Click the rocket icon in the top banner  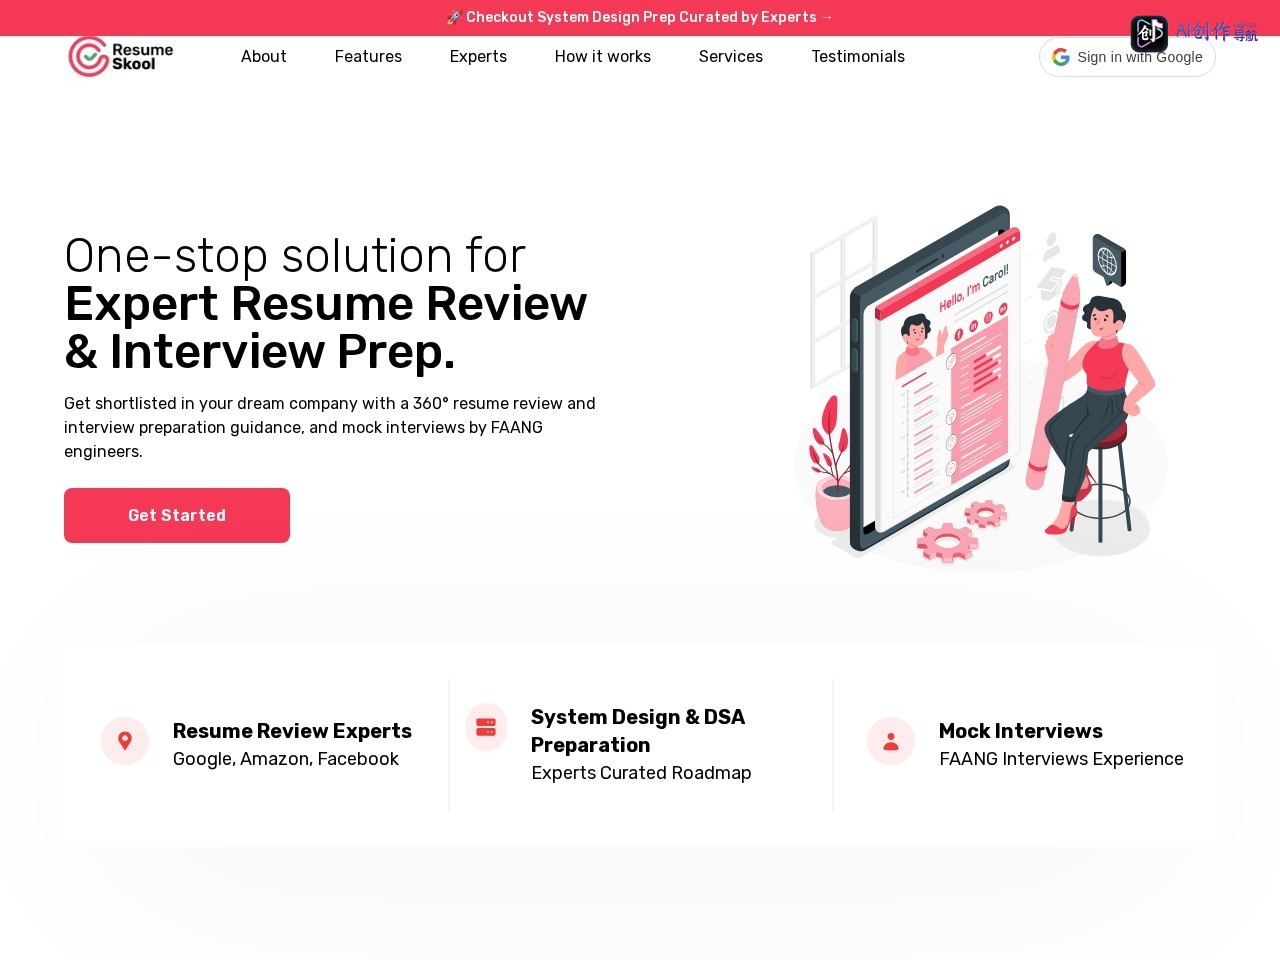(454, 17)
